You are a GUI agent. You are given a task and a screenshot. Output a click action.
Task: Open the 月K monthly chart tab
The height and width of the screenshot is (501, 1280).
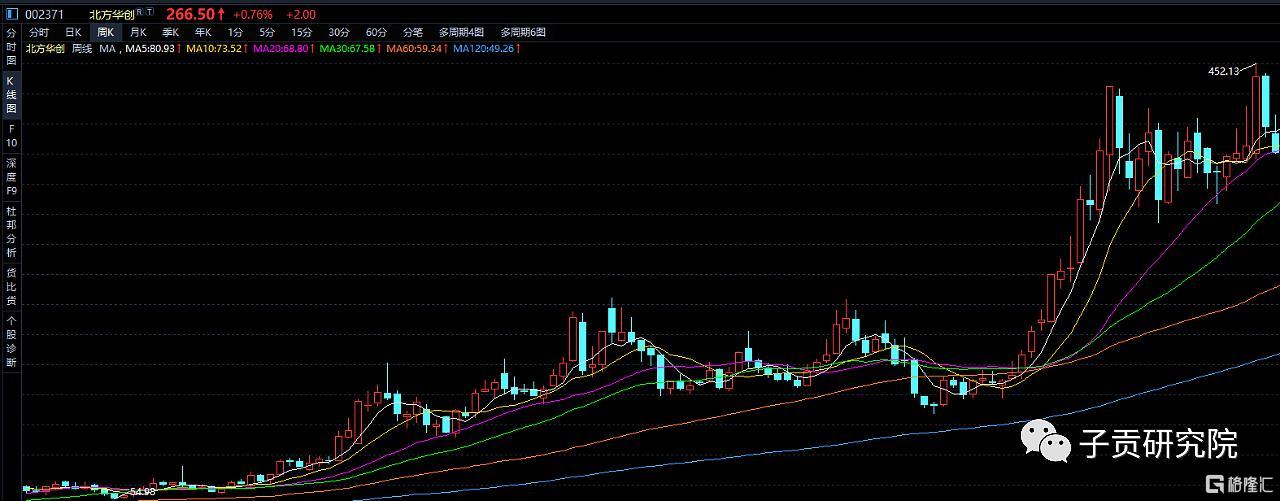tap(138, 32)
